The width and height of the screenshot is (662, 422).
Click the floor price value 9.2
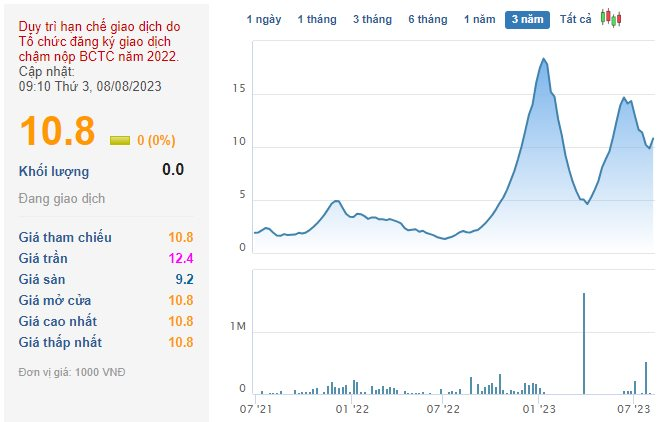183,279
